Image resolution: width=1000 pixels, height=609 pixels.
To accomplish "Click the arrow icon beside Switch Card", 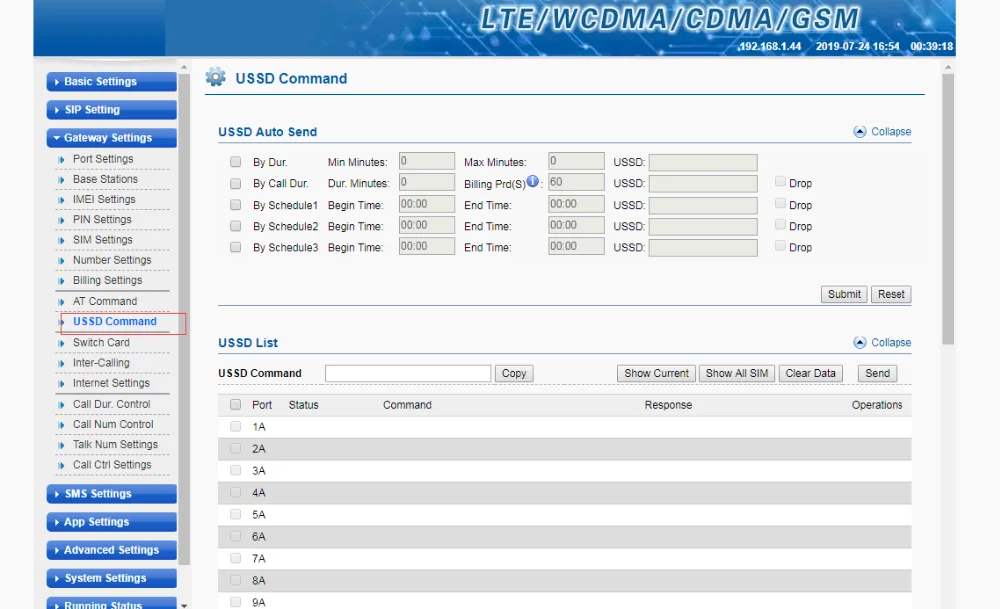I will pos(62,343).
